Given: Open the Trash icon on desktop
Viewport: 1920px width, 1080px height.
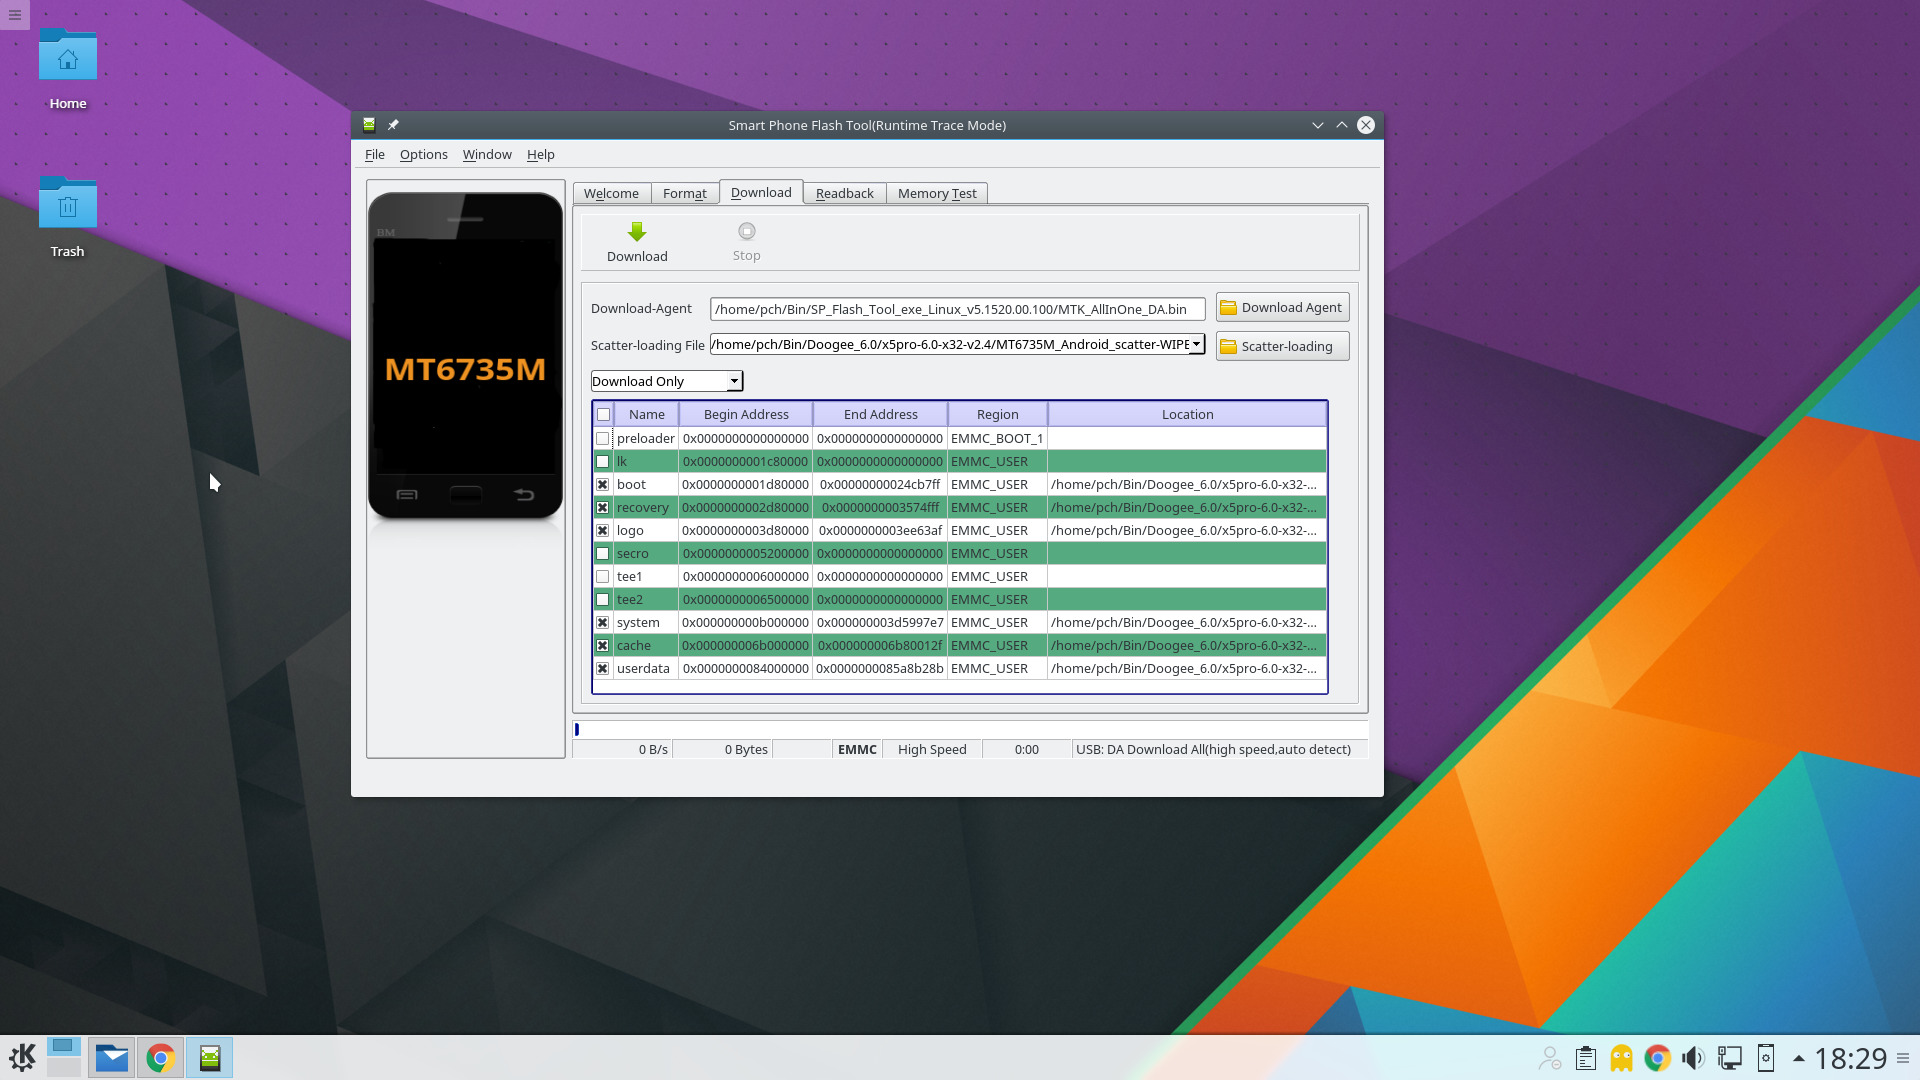Looking at the screenshot, I should pyautogui.click(x=68, y=218).
